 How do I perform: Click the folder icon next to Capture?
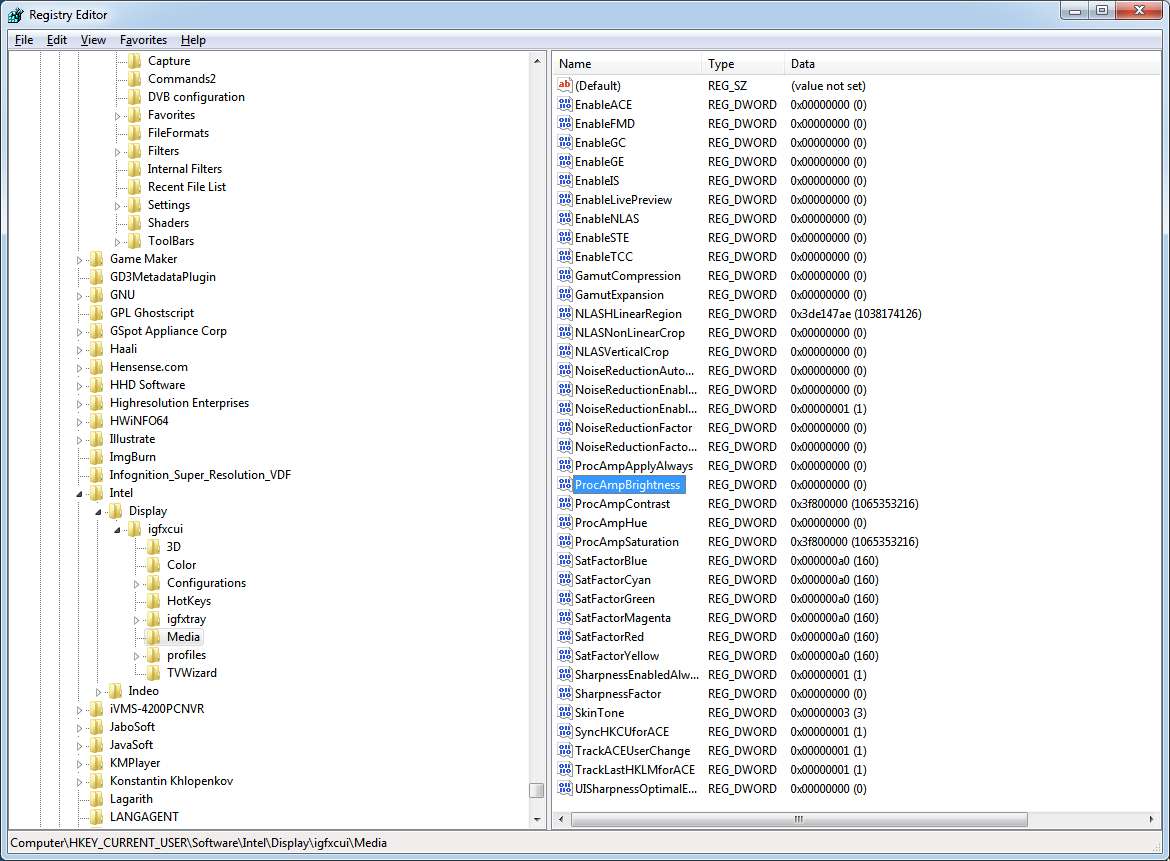(x=134, y=60)
